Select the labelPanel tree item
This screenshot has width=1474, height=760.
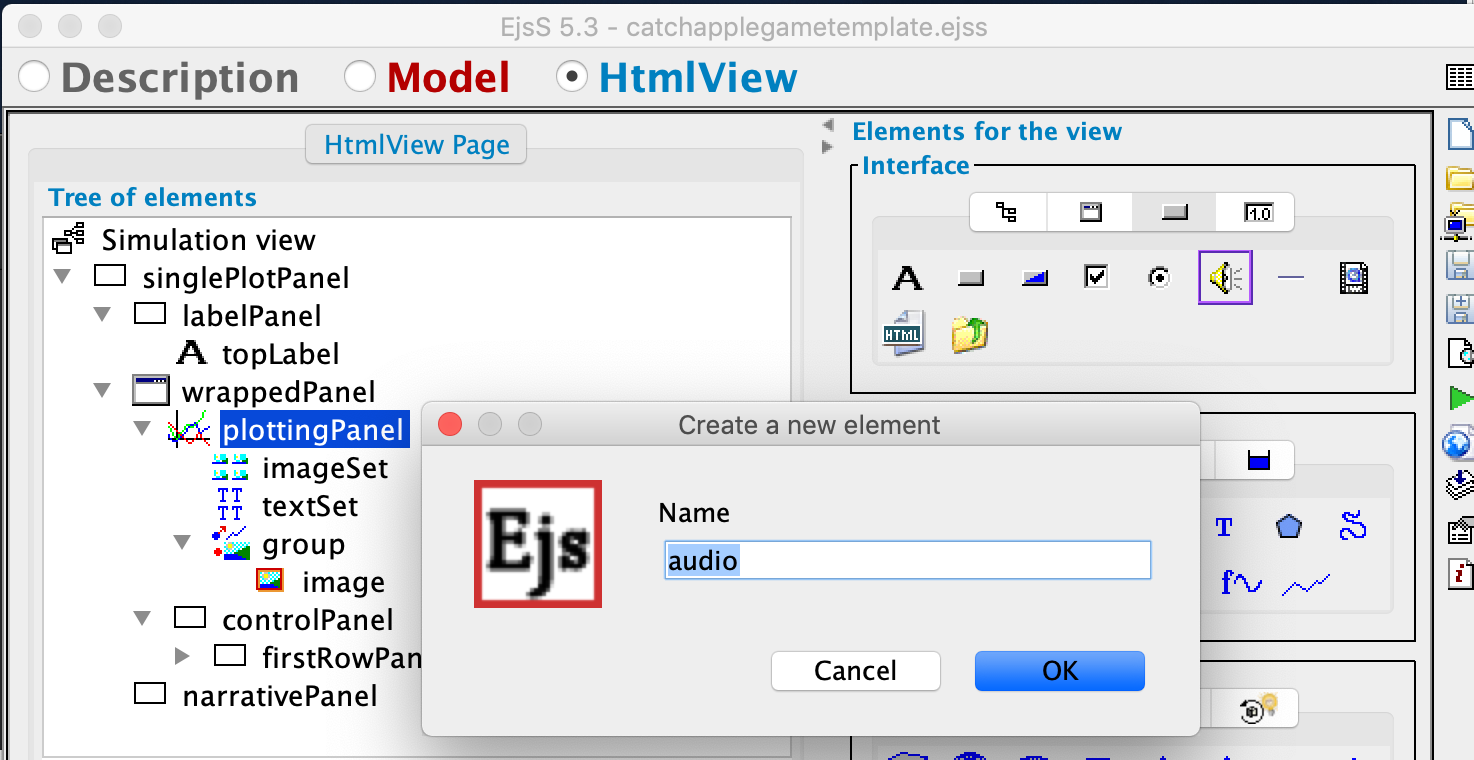[x=252, y=316]
